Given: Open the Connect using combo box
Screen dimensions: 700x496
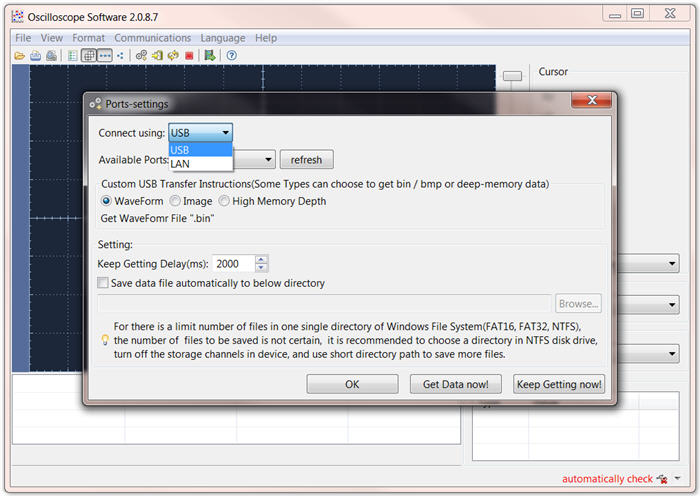Looking at the screenshot, I should click(x=200, y=133).
